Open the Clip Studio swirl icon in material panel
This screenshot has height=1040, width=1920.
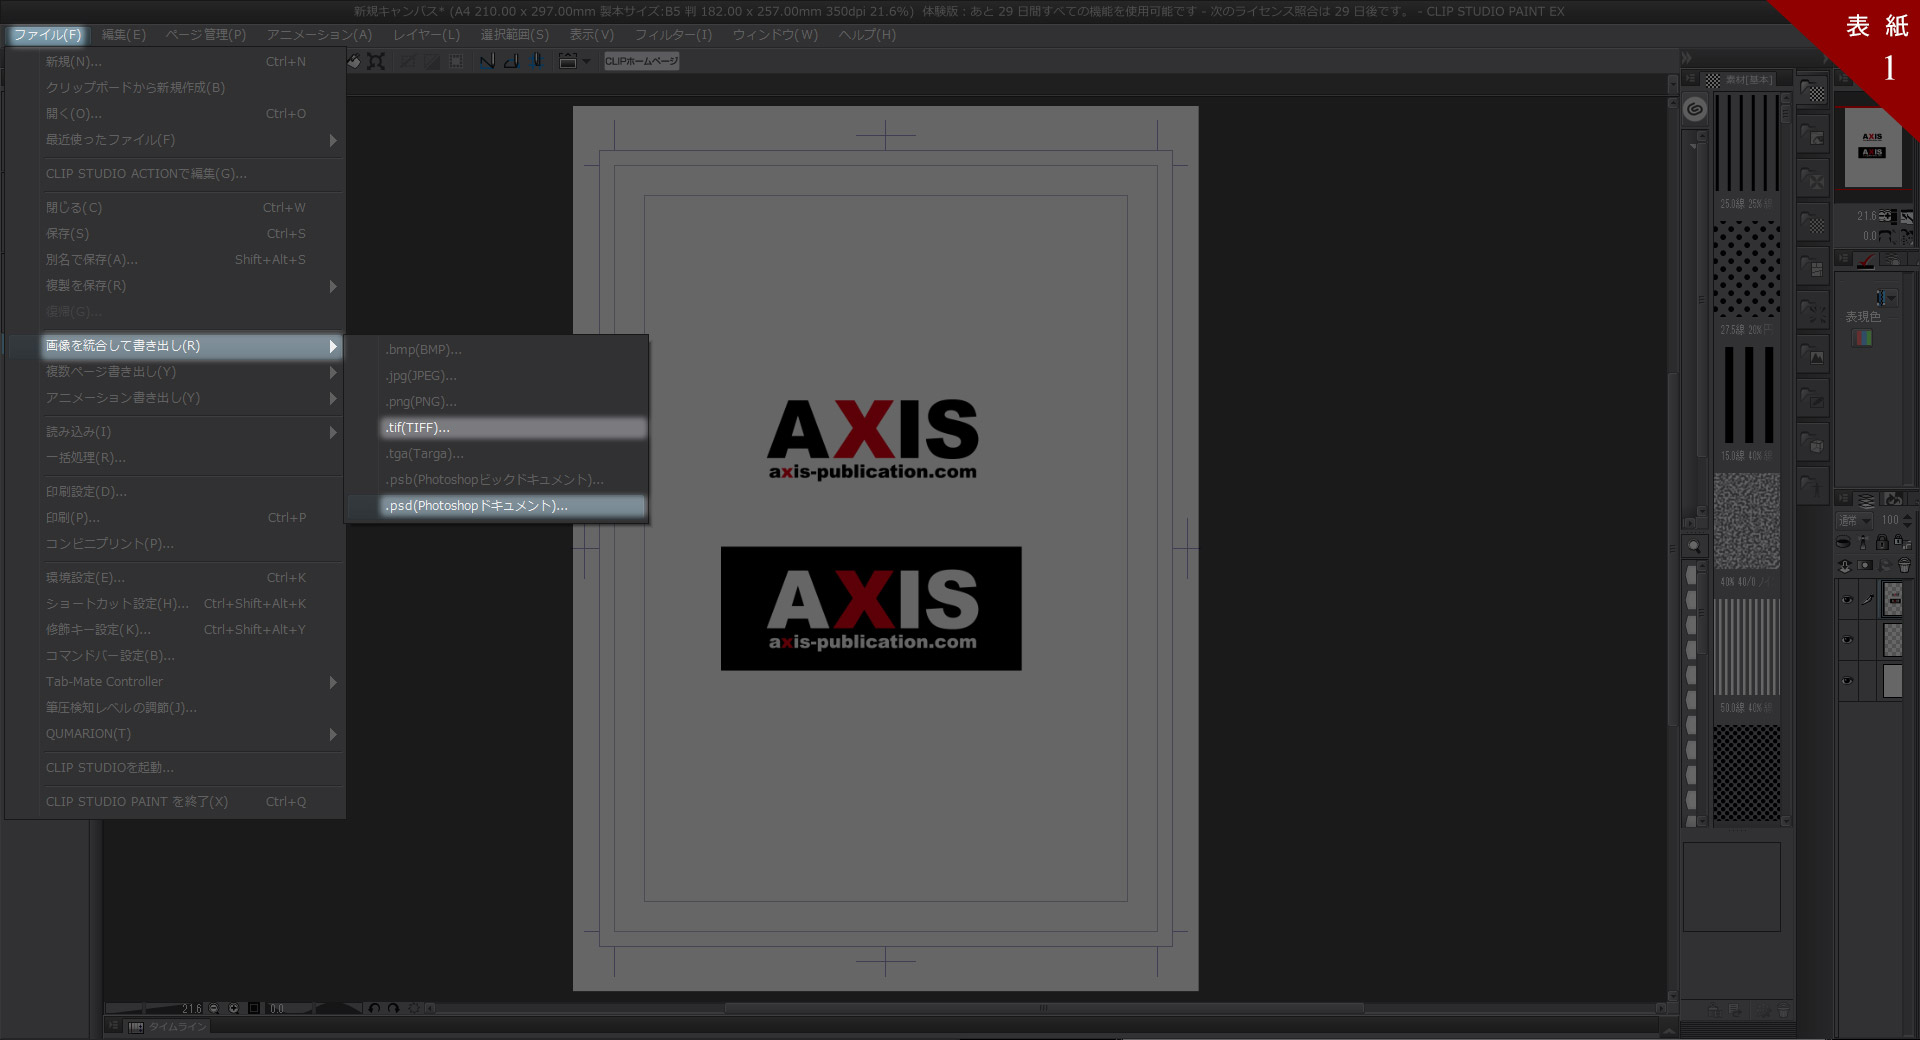point(1695,109)
